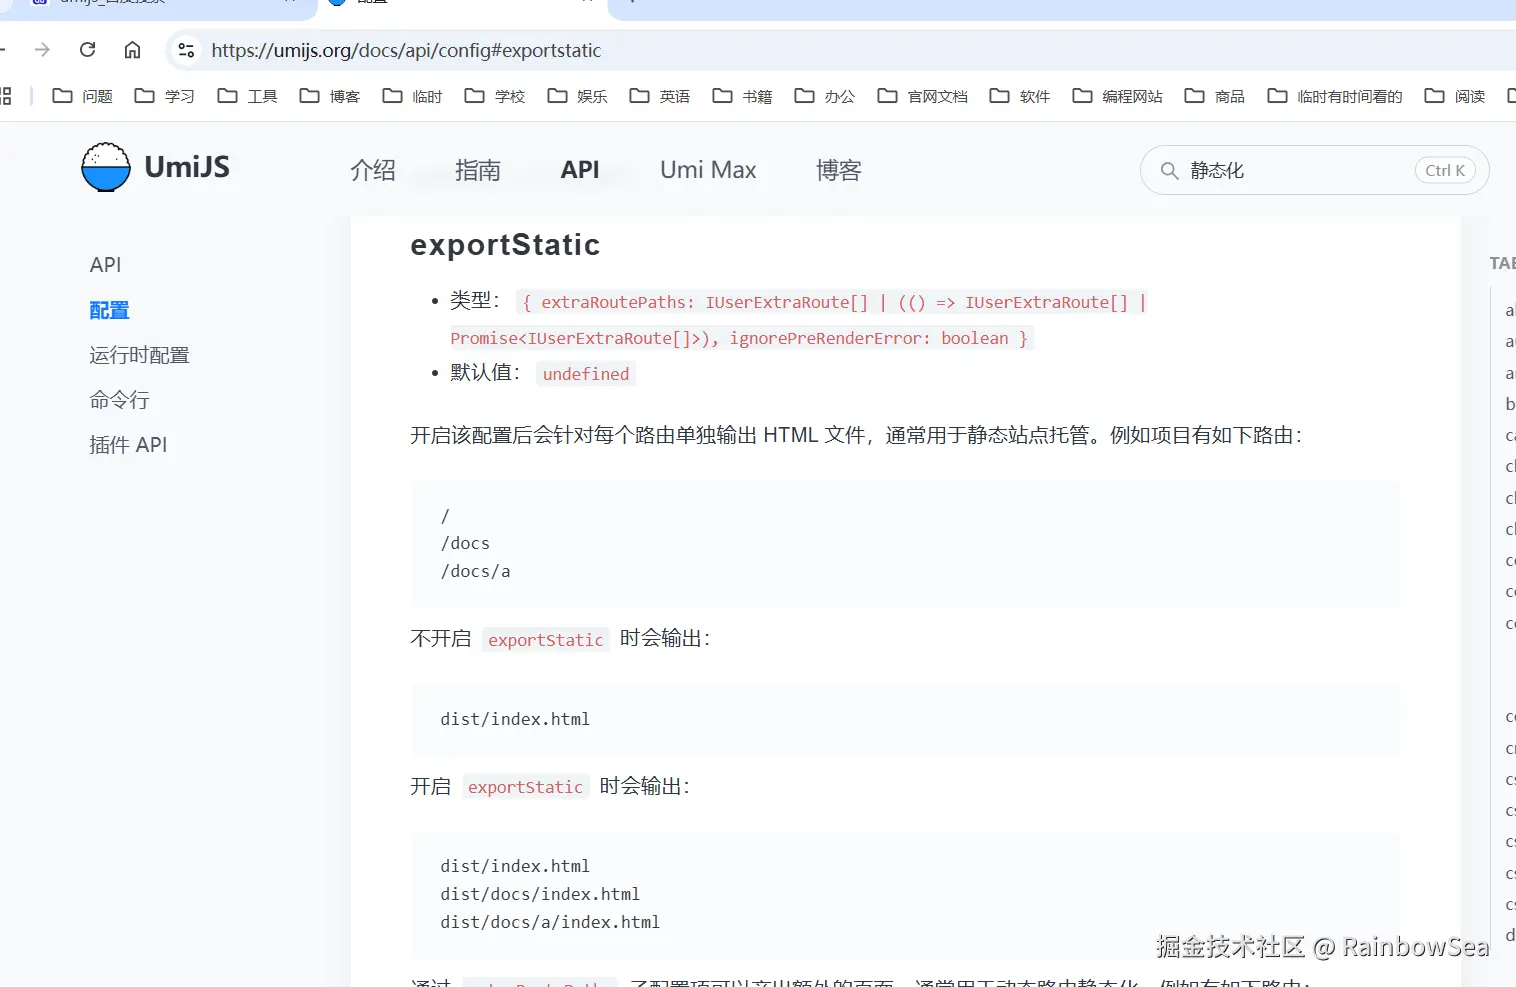The width and height of the screenshot is (1516, 987).
Task: Open 运行时配置 in the sidebar
Action: point(139,355)
